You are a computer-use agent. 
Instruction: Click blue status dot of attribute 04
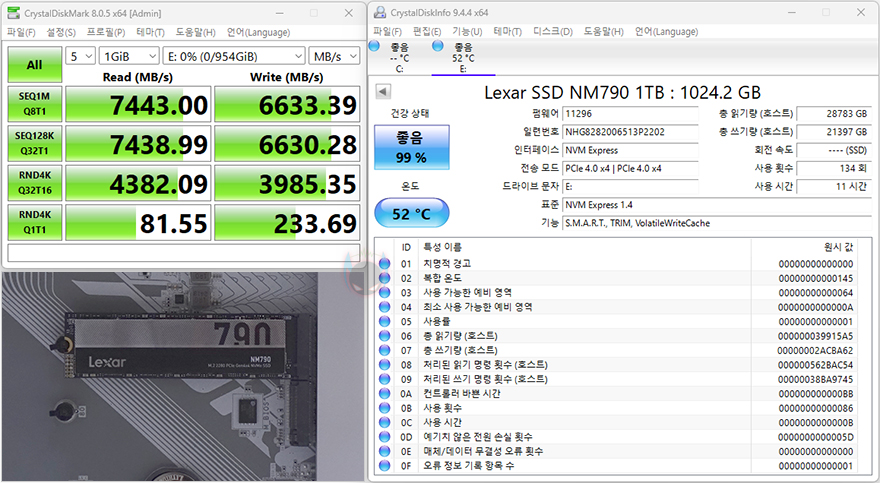(384, 307)
